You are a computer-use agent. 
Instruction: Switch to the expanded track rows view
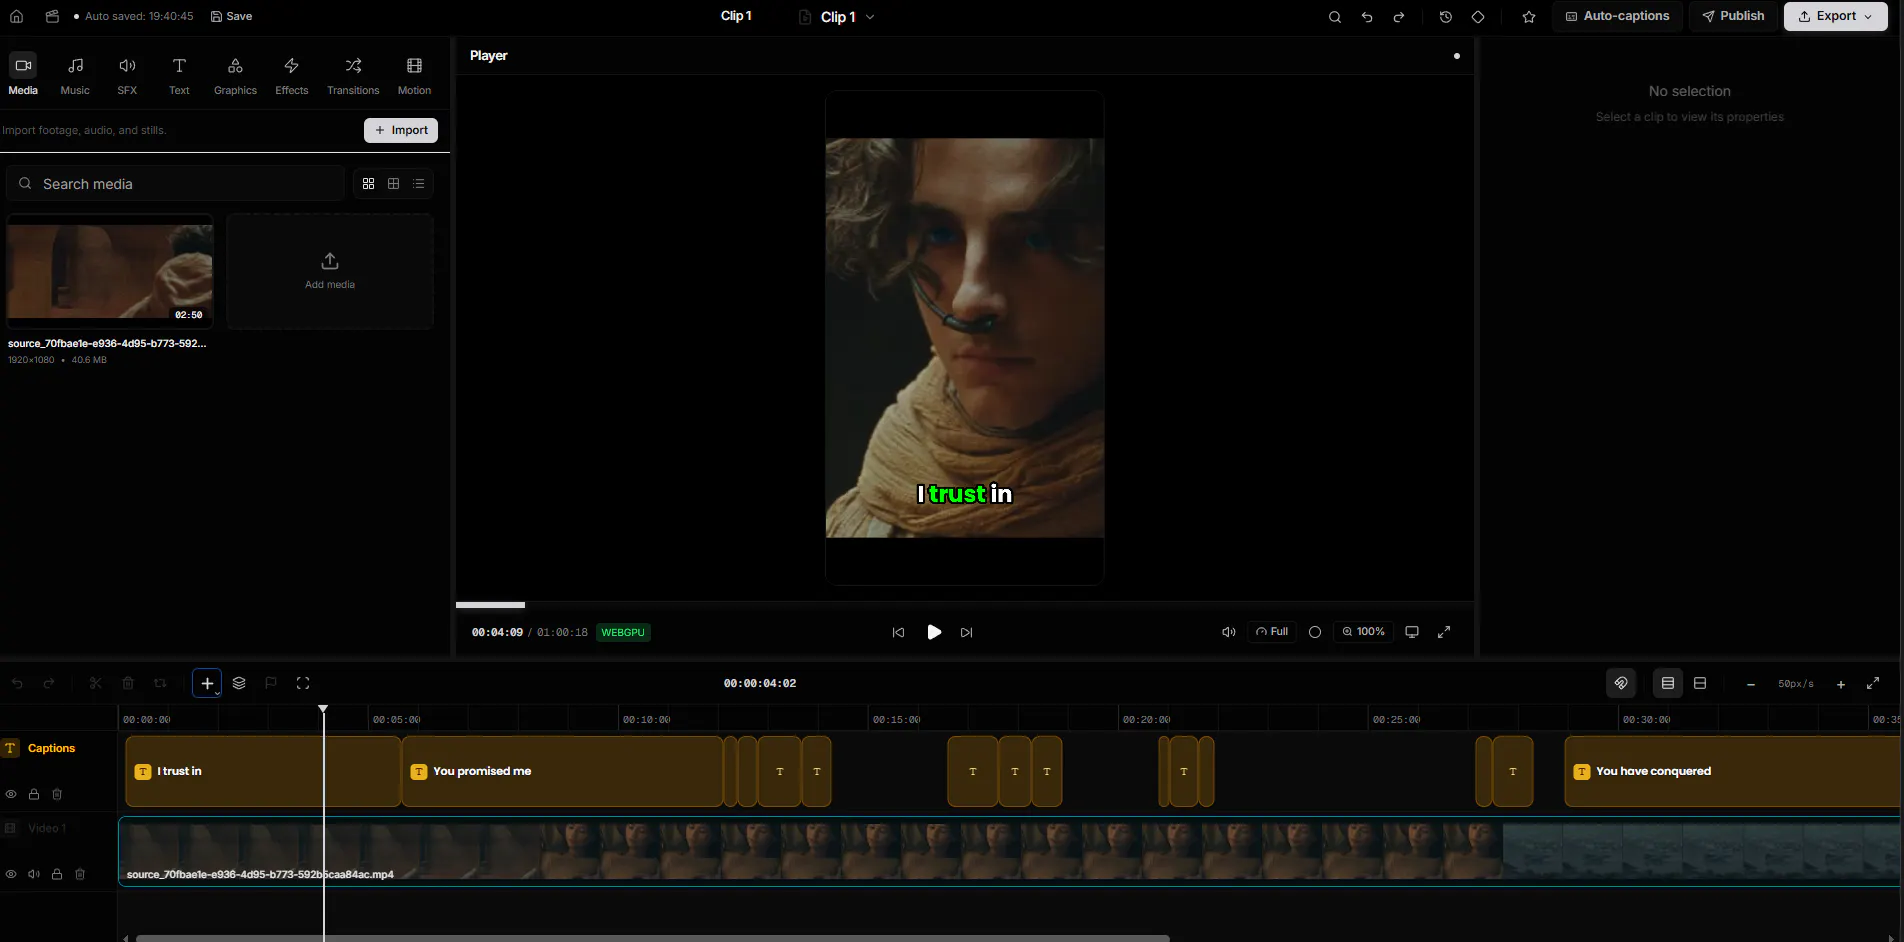(1668, 683)
